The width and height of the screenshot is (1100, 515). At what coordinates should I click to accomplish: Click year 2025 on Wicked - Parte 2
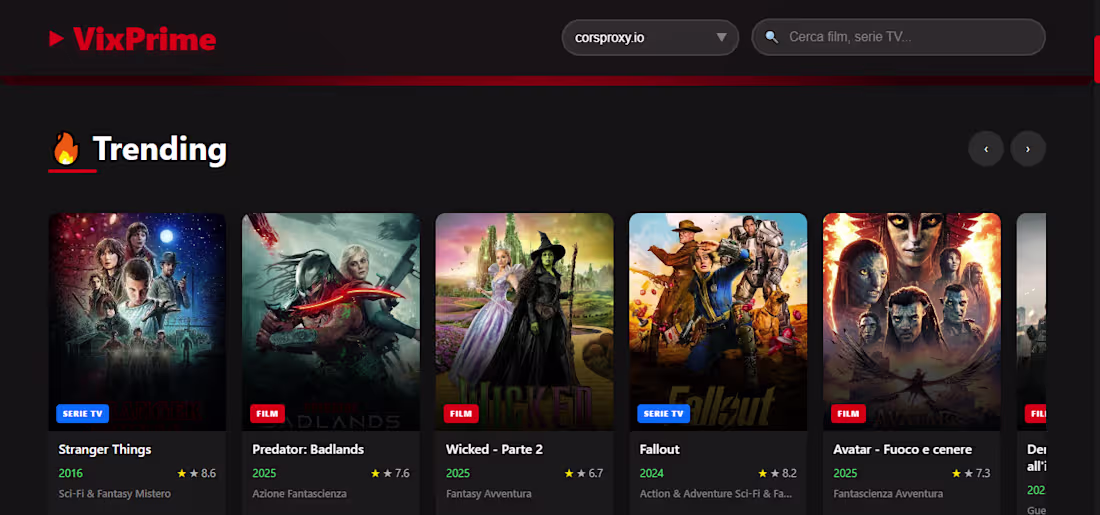[458, 474]
